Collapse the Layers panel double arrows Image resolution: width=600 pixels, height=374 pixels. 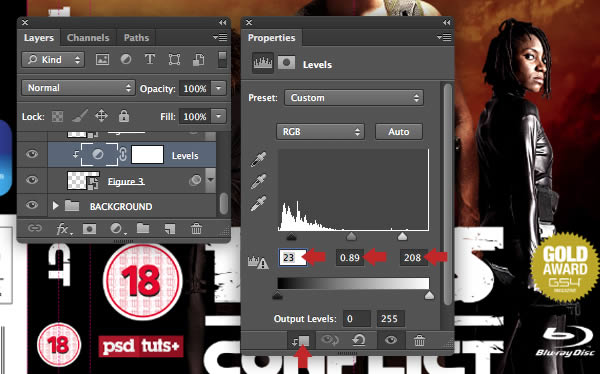223,23
